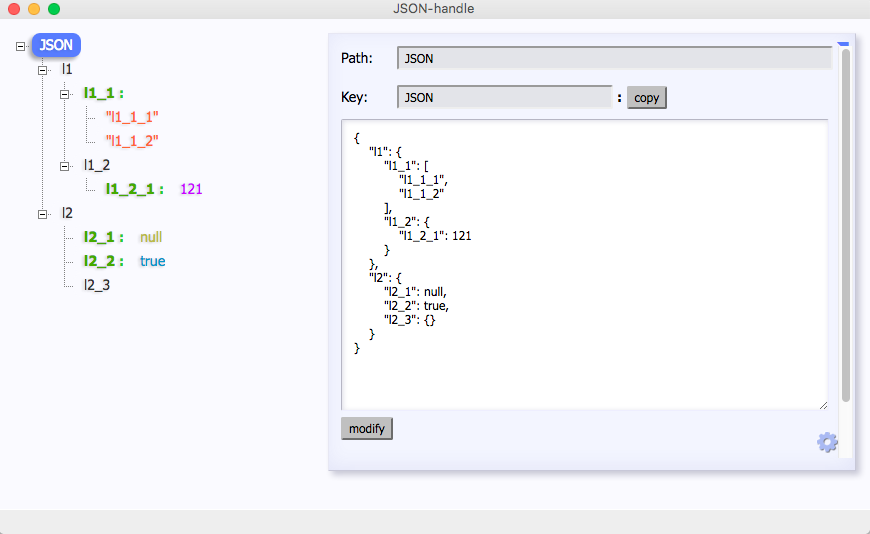Select the l1 node label
This screenshot has height=534, width=870.
[67, 69]
